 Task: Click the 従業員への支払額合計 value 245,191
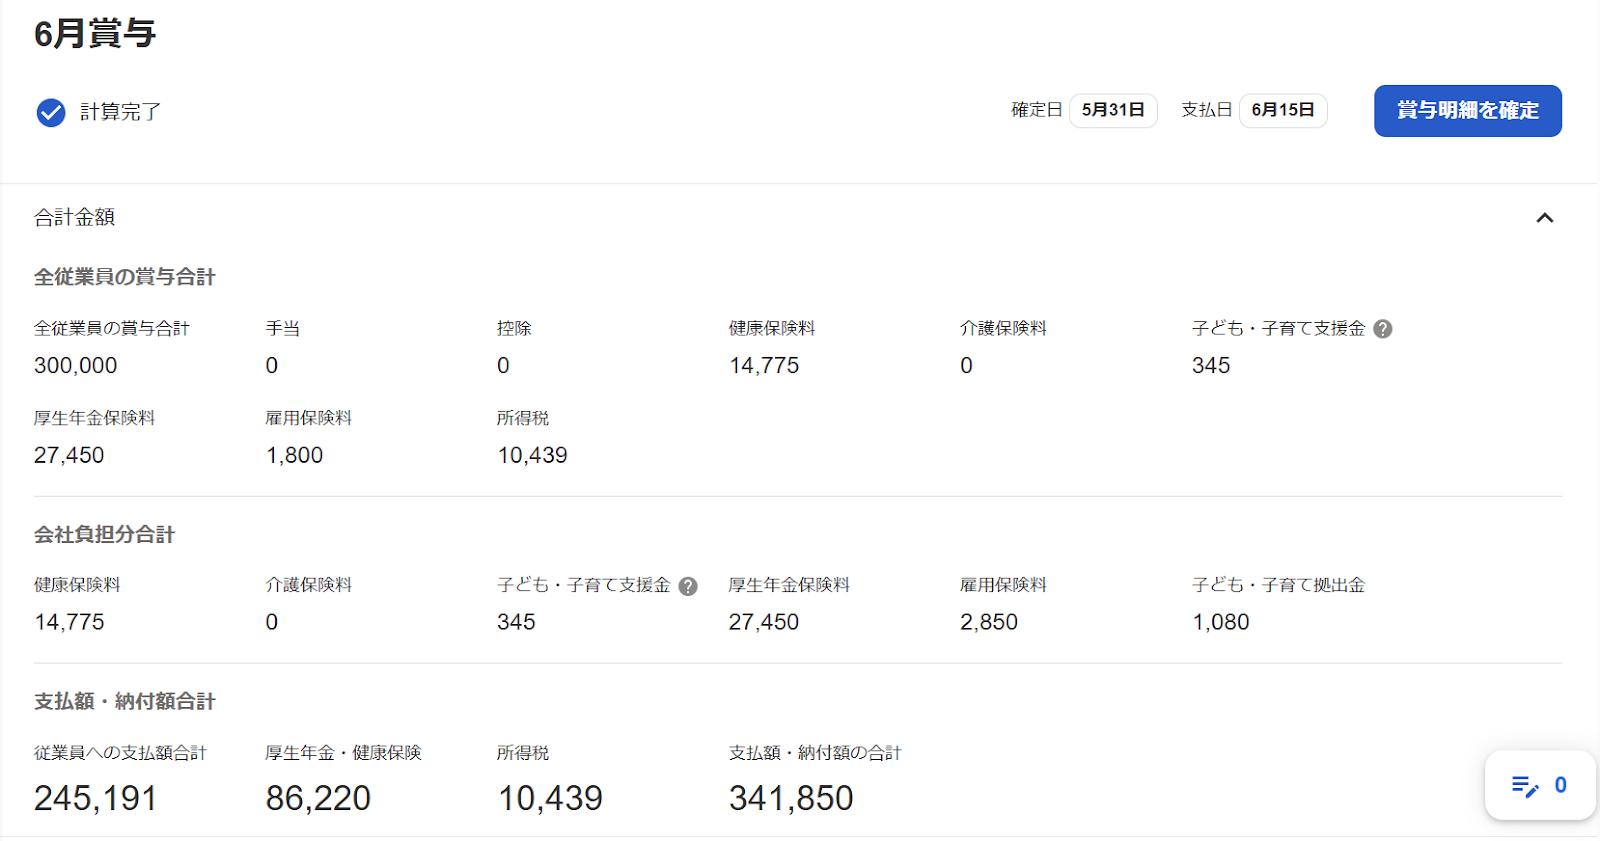coord(96,798)
